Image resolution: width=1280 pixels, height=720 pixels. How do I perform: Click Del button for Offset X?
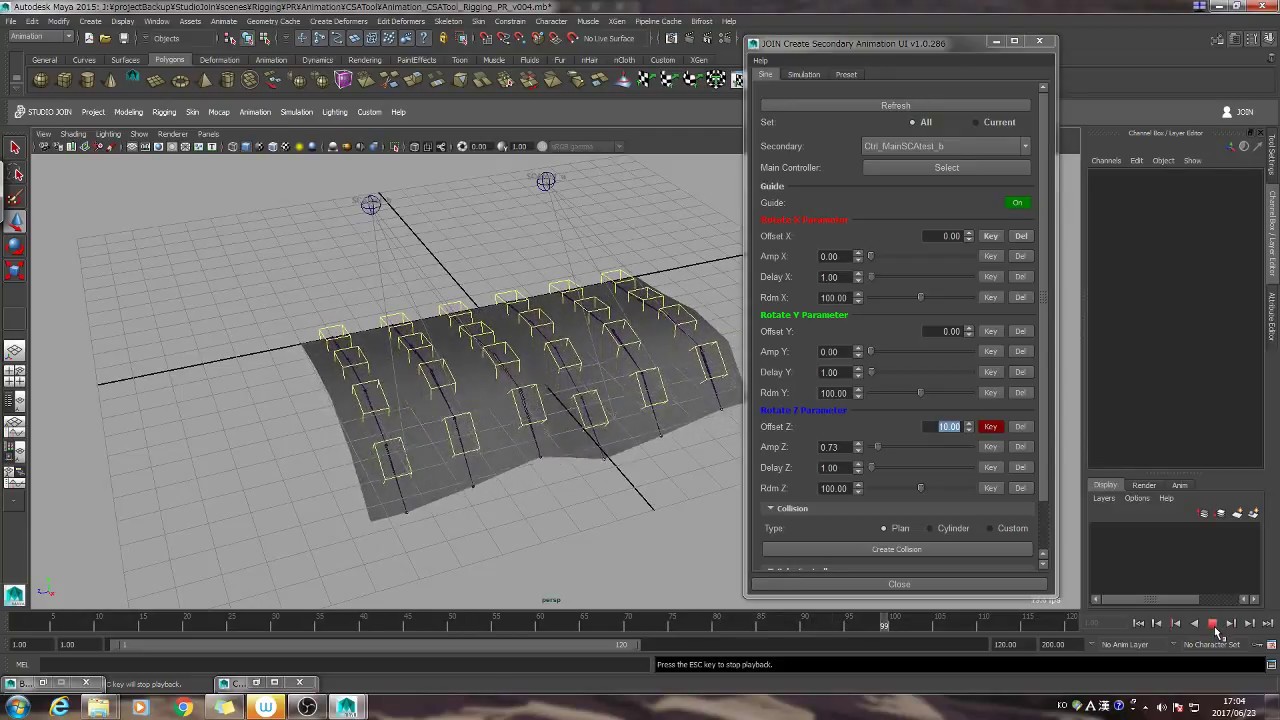(x=1020, y=236)
